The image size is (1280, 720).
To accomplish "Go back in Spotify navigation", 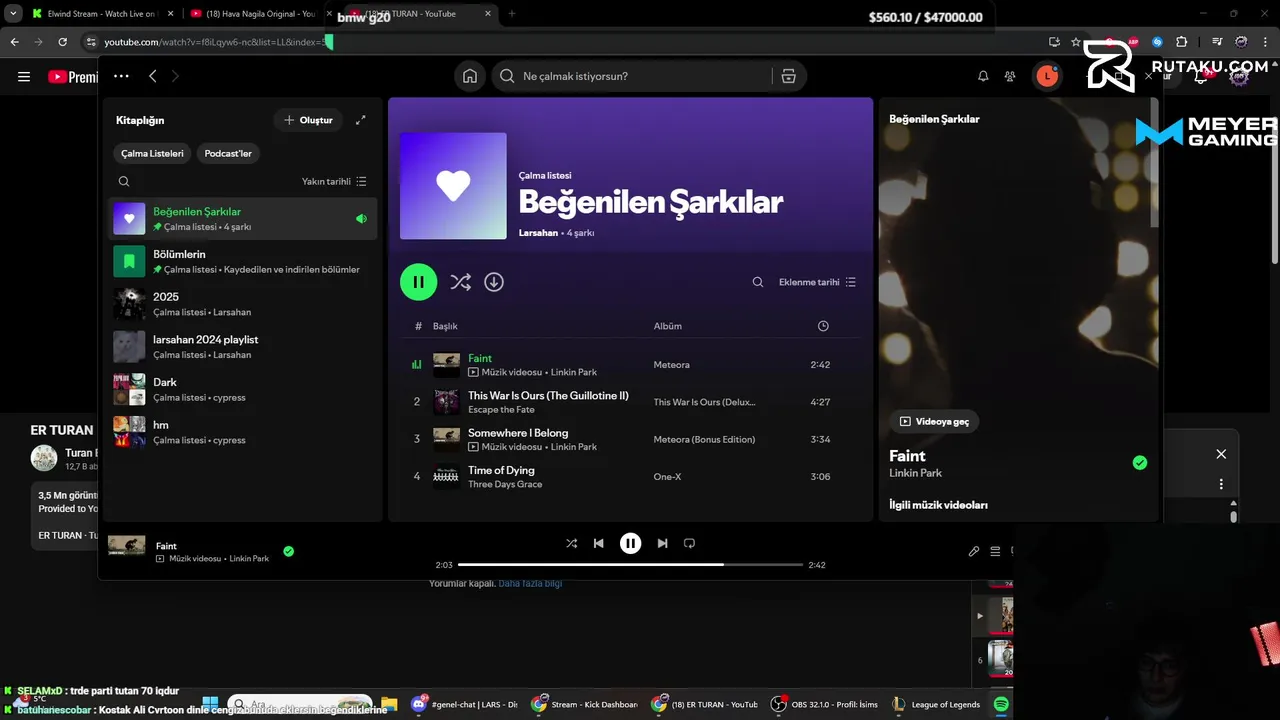I will point(153,76).
